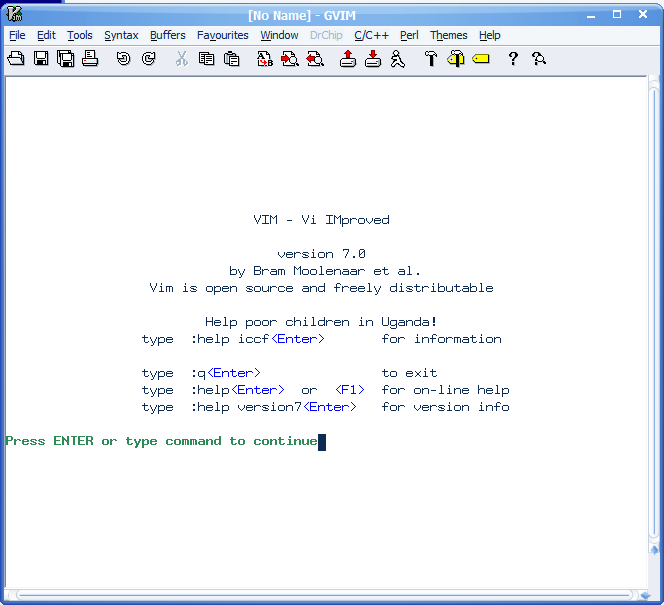The image size is (664, 605).
Task: Click the Copy toolbar icon
Action: click(206, 58)
